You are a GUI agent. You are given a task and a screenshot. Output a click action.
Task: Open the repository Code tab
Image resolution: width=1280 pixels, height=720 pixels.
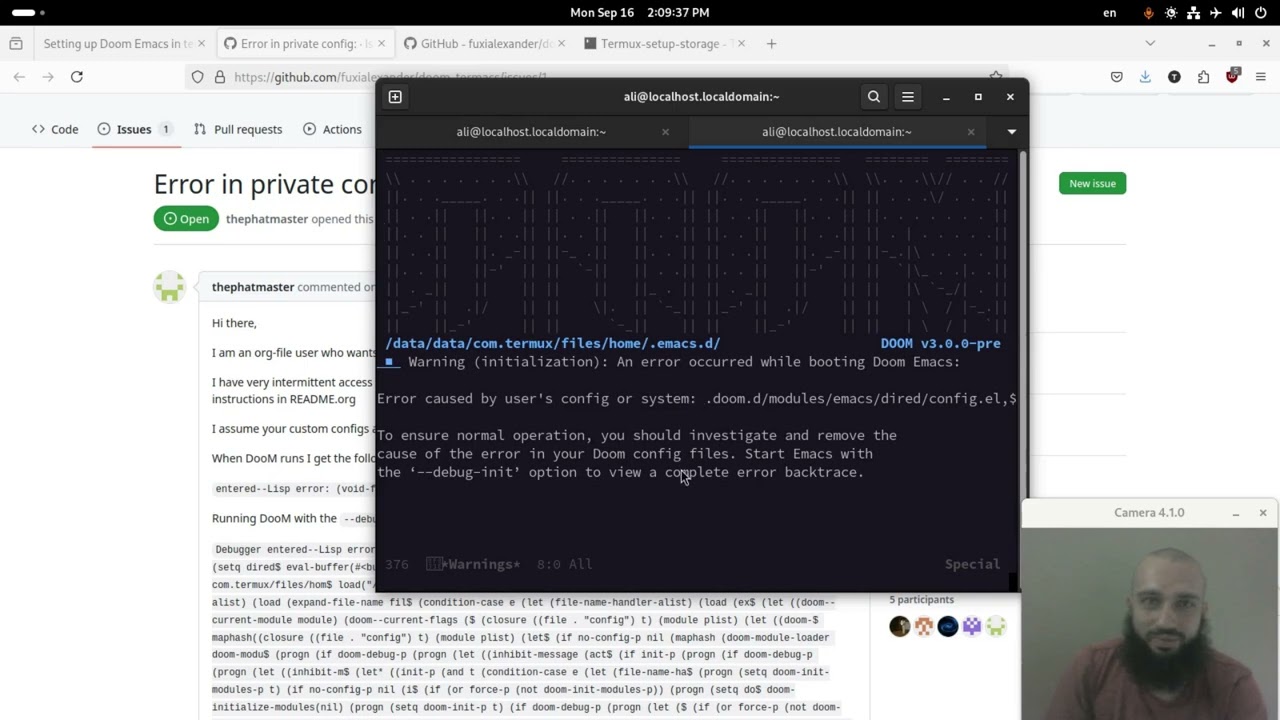[55, 129]
